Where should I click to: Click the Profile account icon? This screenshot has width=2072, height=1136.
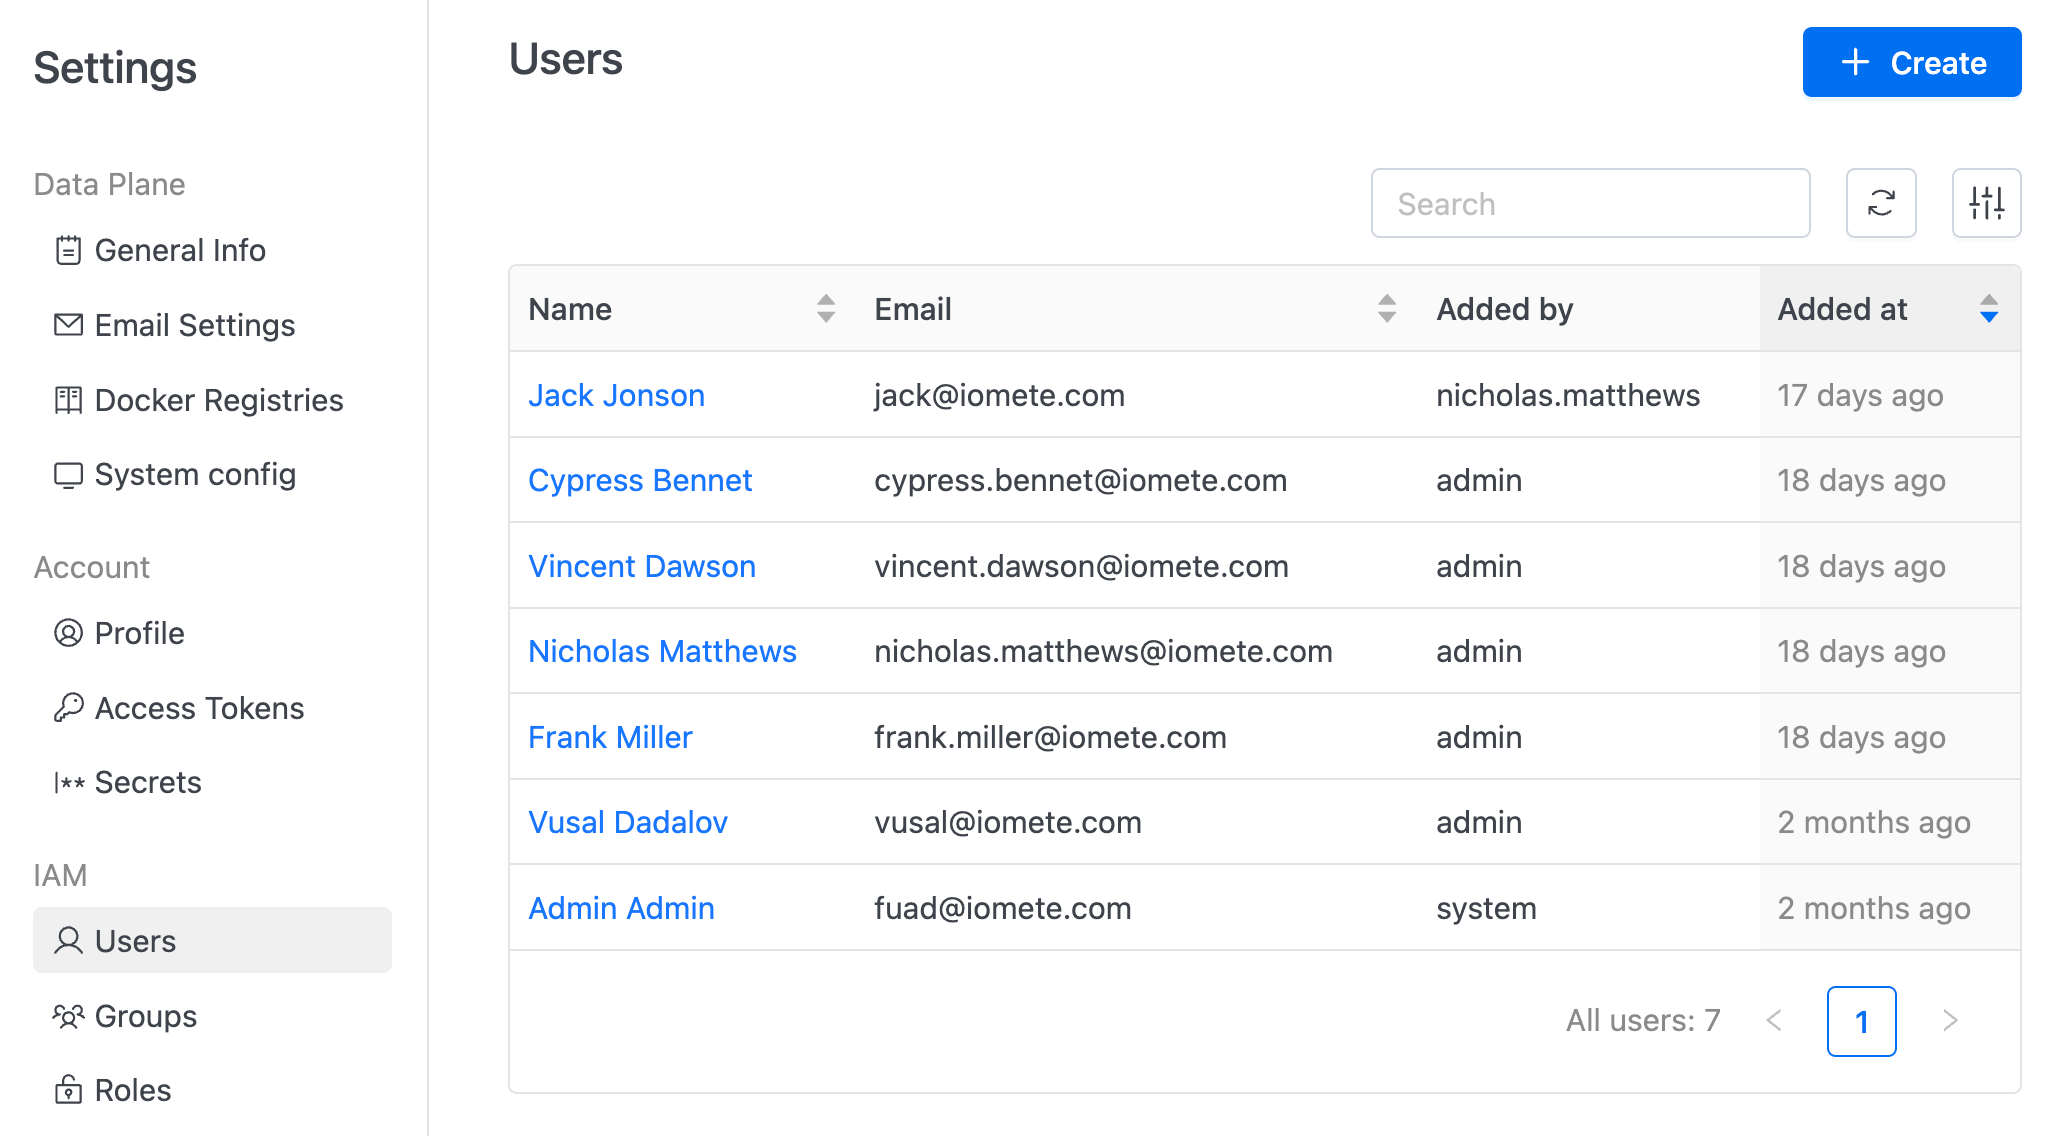[x=67, y=634]
